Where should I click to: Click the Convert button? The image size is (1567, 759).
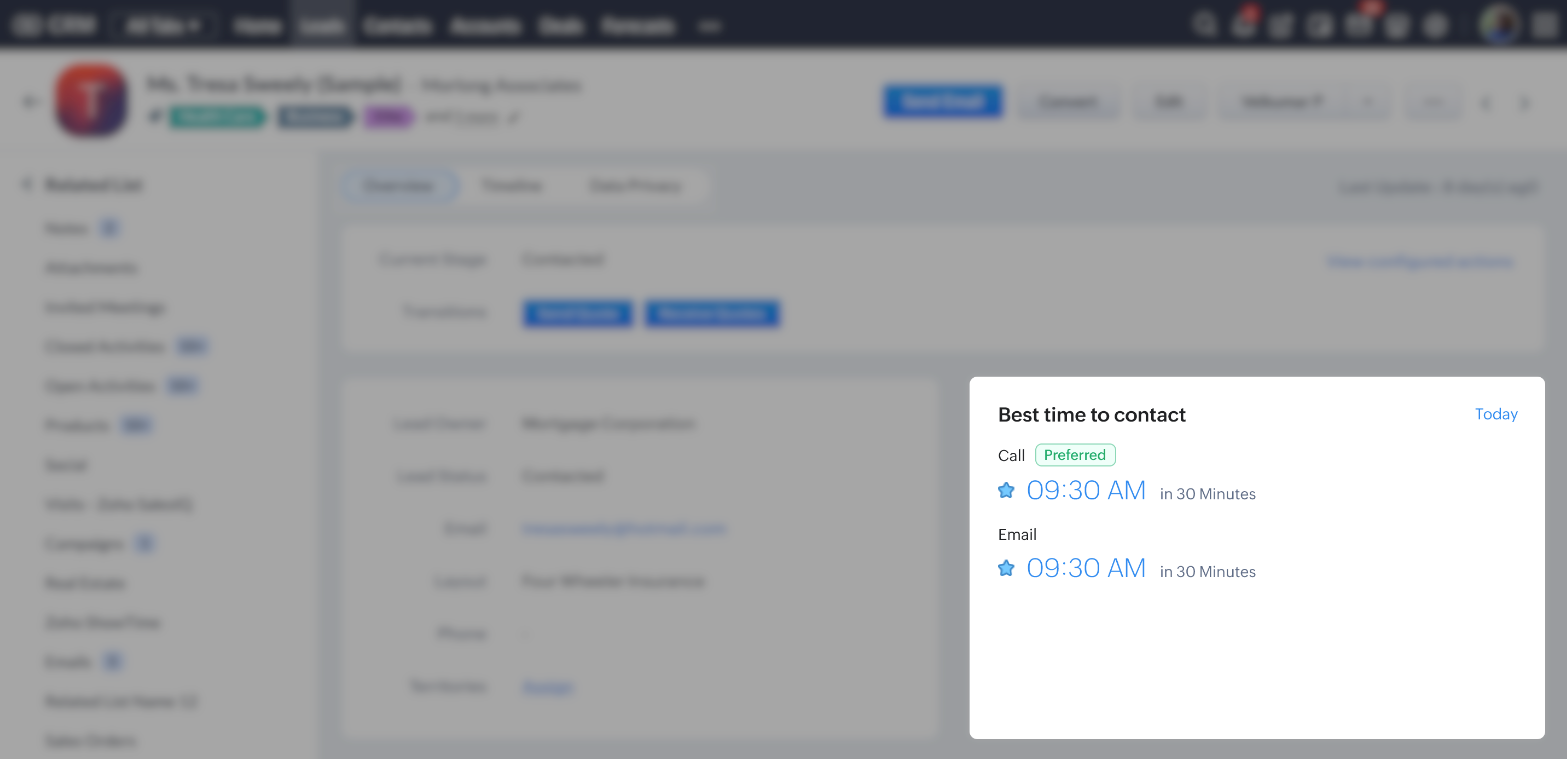click(x=1067, y=102)
